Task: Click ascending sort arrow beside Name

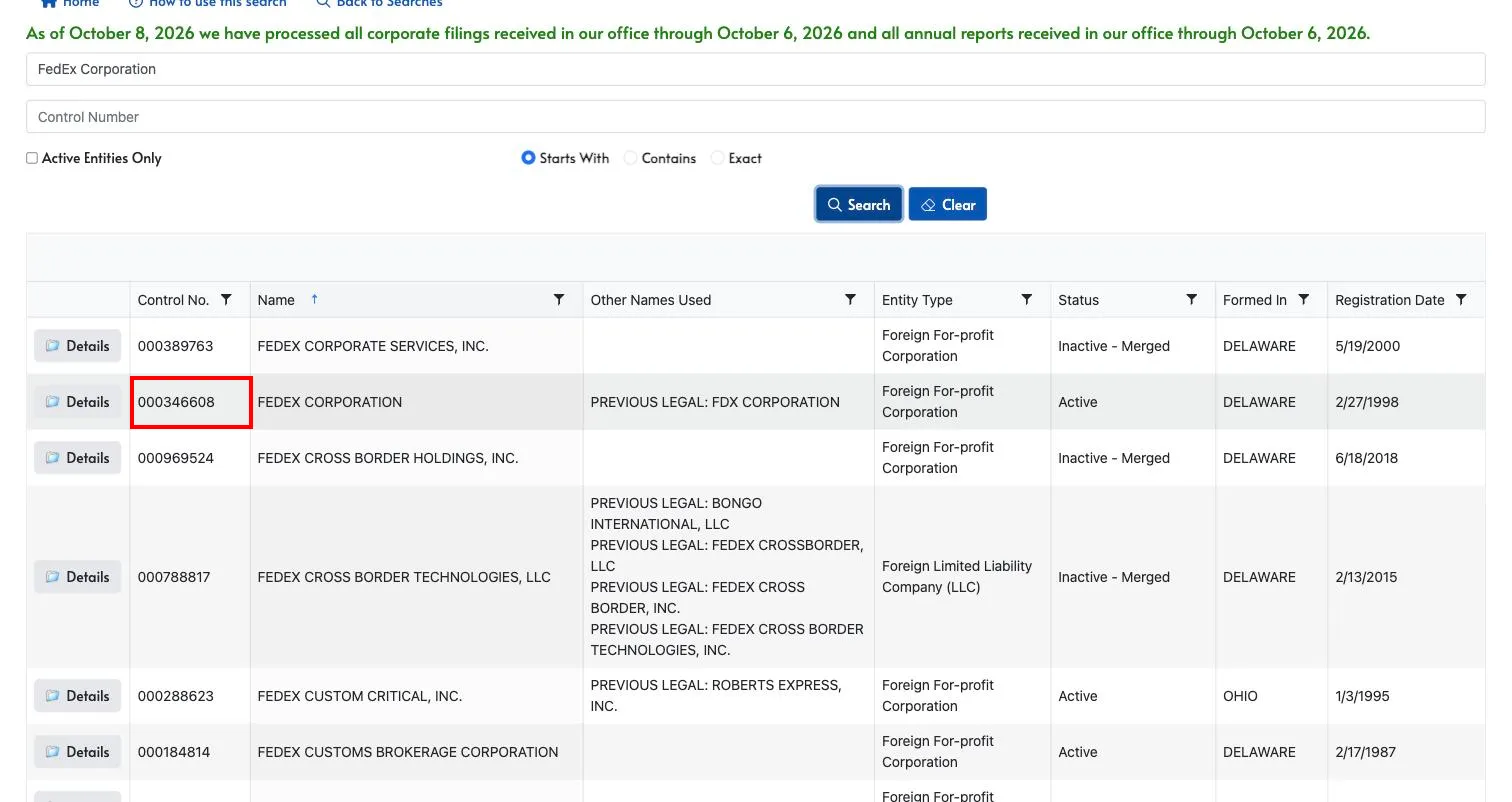Action: [314, 299]
